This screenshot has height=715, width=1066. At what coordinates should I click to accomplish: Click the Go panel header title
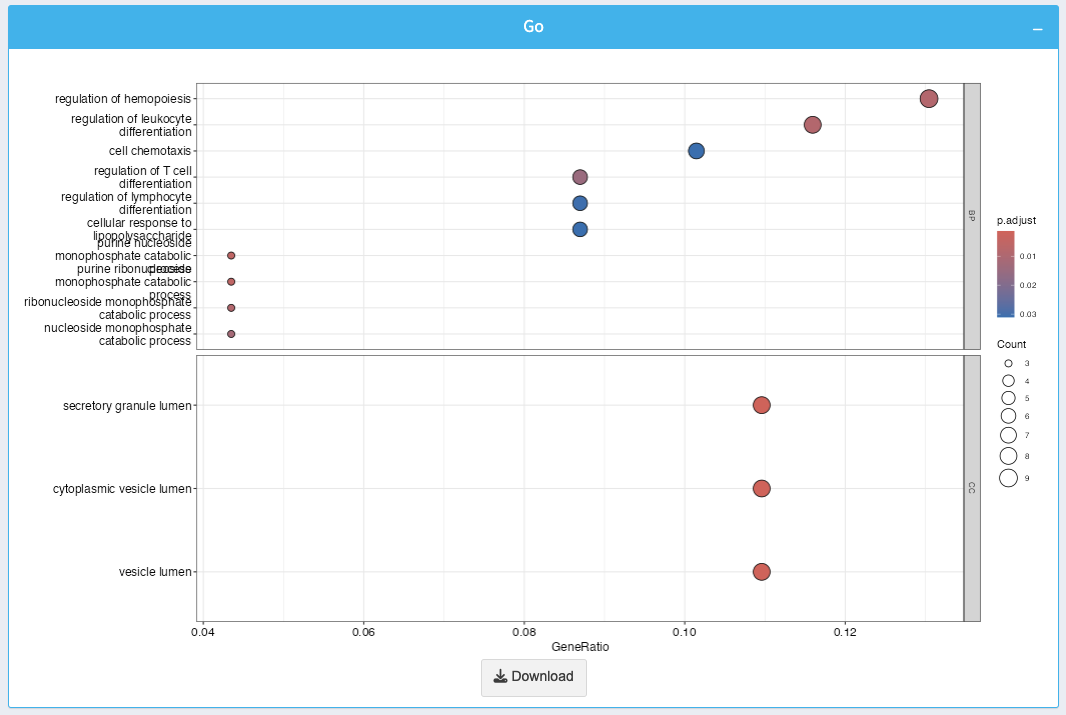[533, 27]
